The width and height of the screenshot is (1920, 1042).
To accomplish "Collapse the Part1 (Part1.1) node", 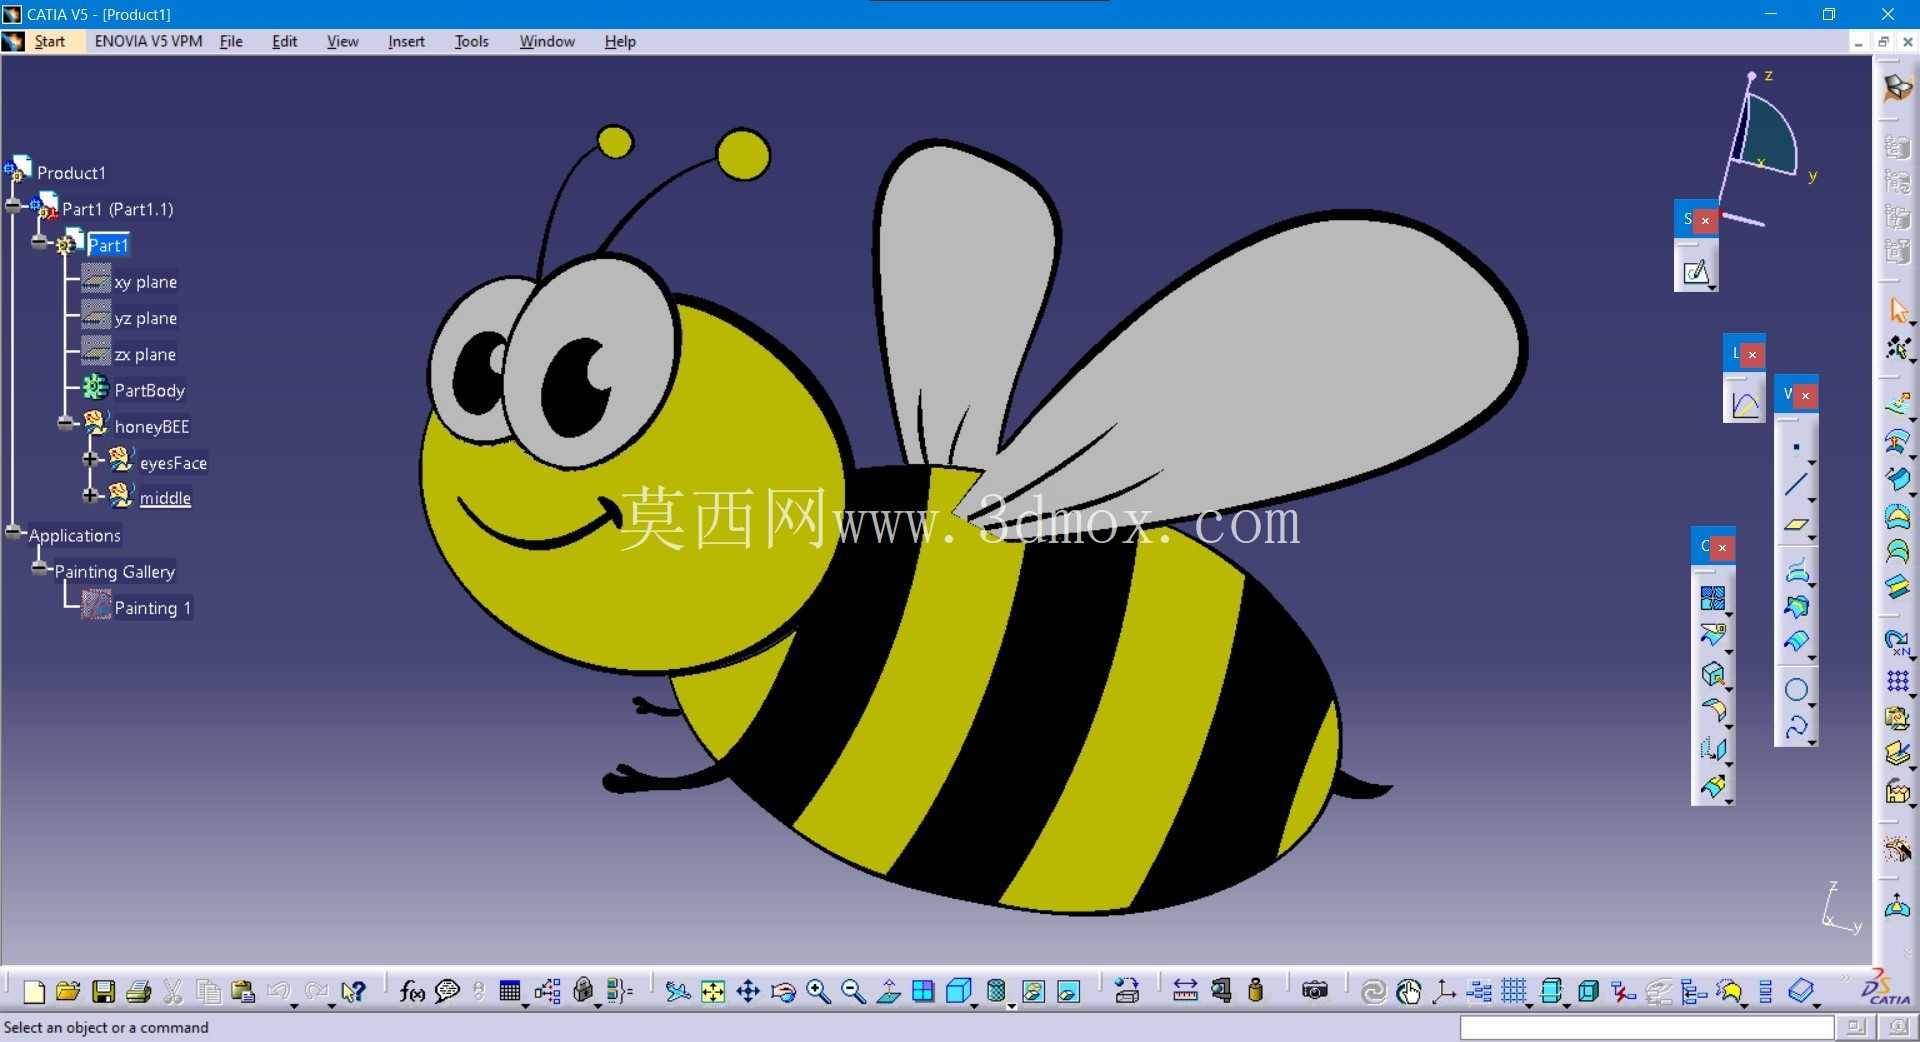I will (x=13, y=206).
